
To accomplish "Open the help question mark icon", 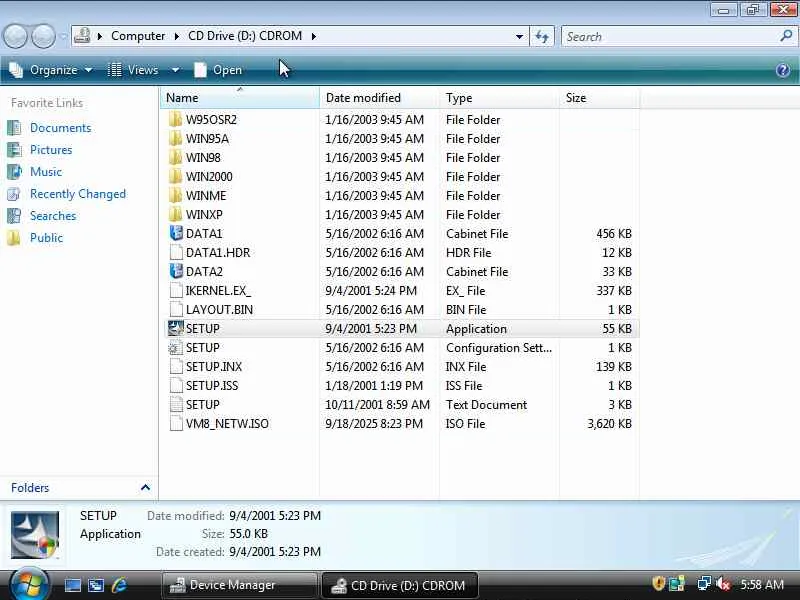I will tap(783, 70).
